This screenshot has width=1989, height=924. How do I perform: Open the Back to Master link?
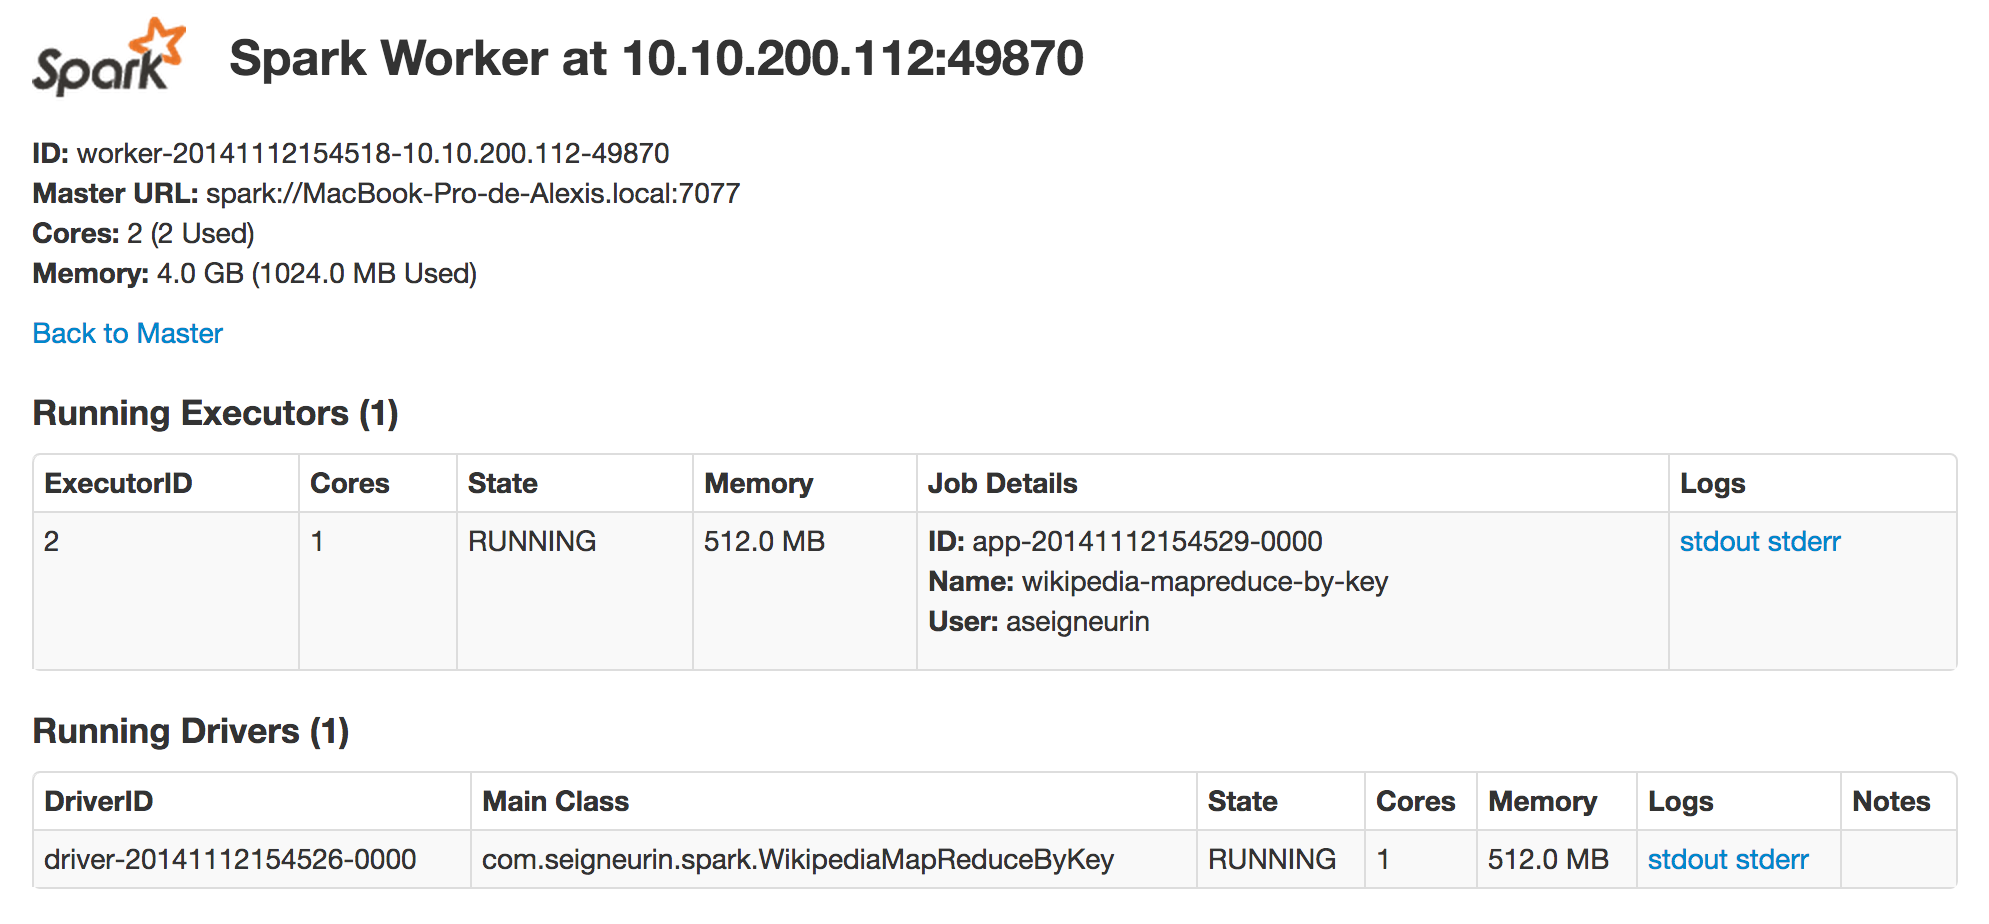pos(127,333)
